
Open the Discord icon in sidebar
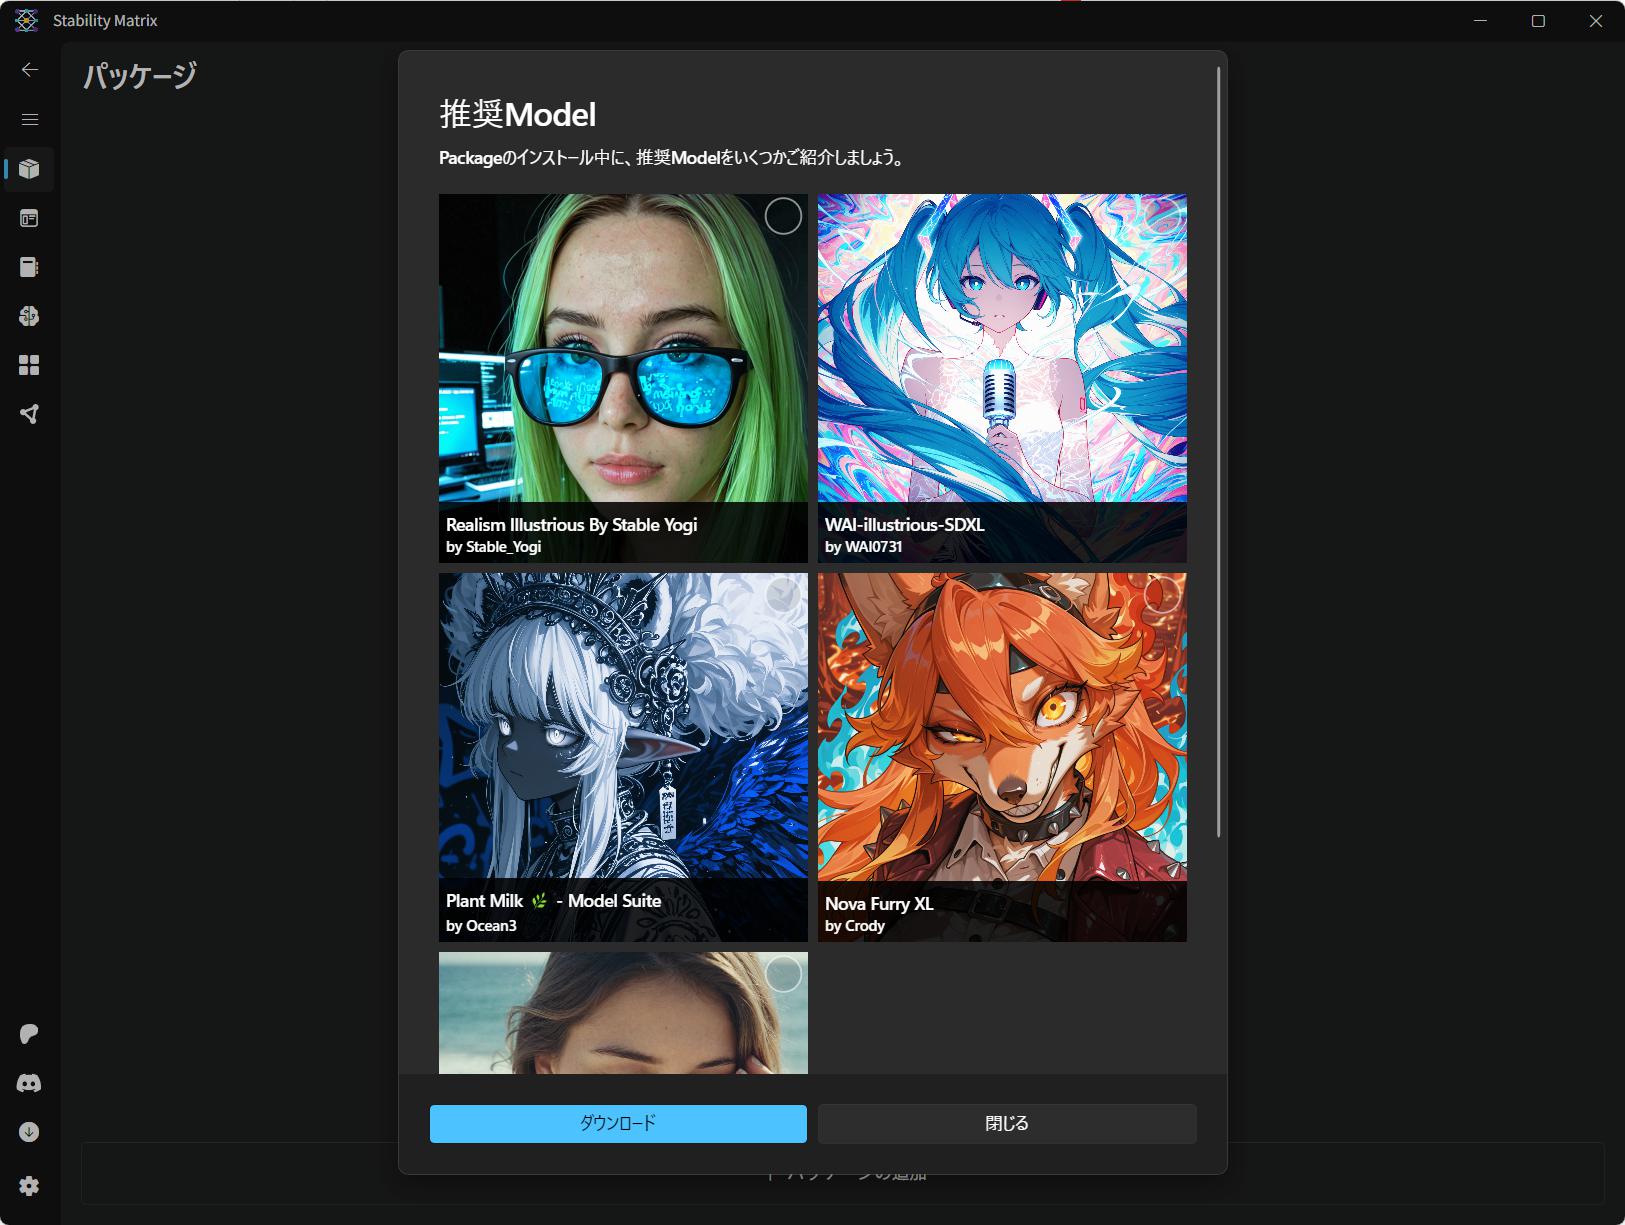click(29, 1083)
